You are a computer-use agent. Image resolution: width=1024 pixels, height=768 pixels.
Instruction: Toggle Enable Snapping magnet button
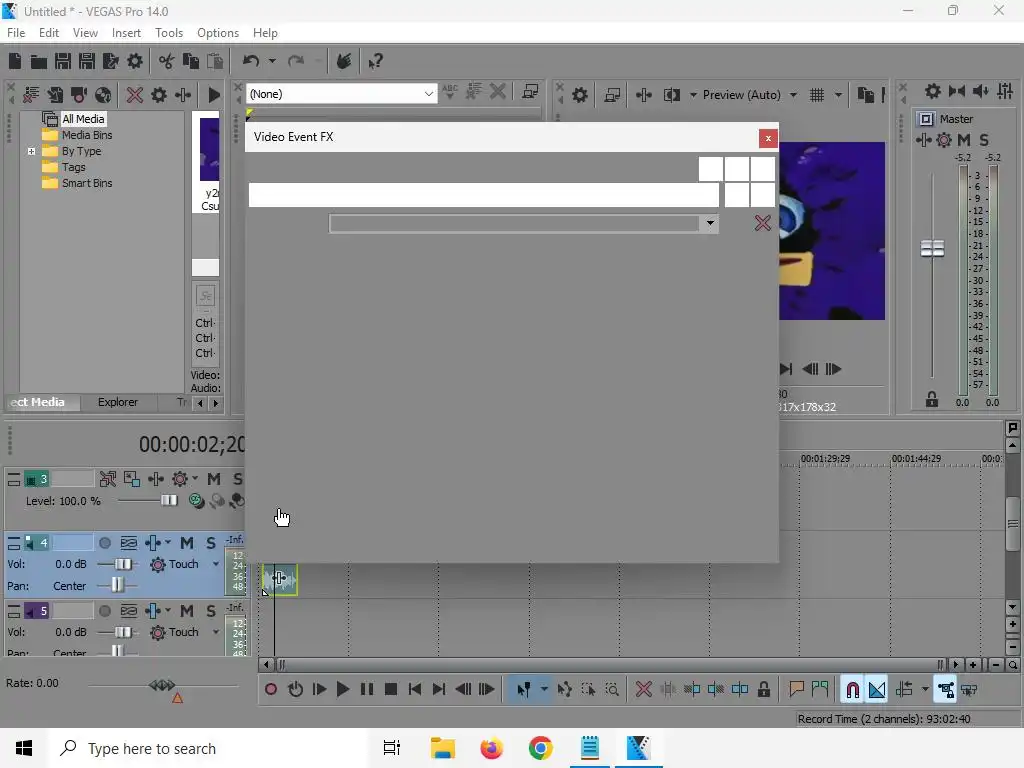point(852,690)
